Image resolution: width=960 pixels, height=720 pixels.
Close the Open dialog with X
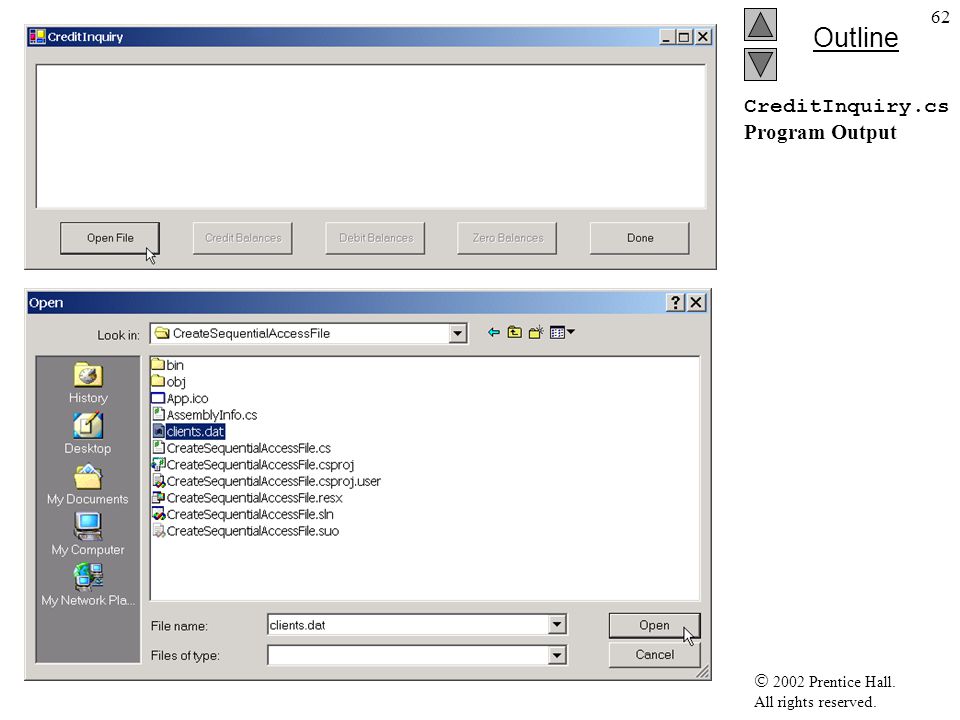[696, 302]
